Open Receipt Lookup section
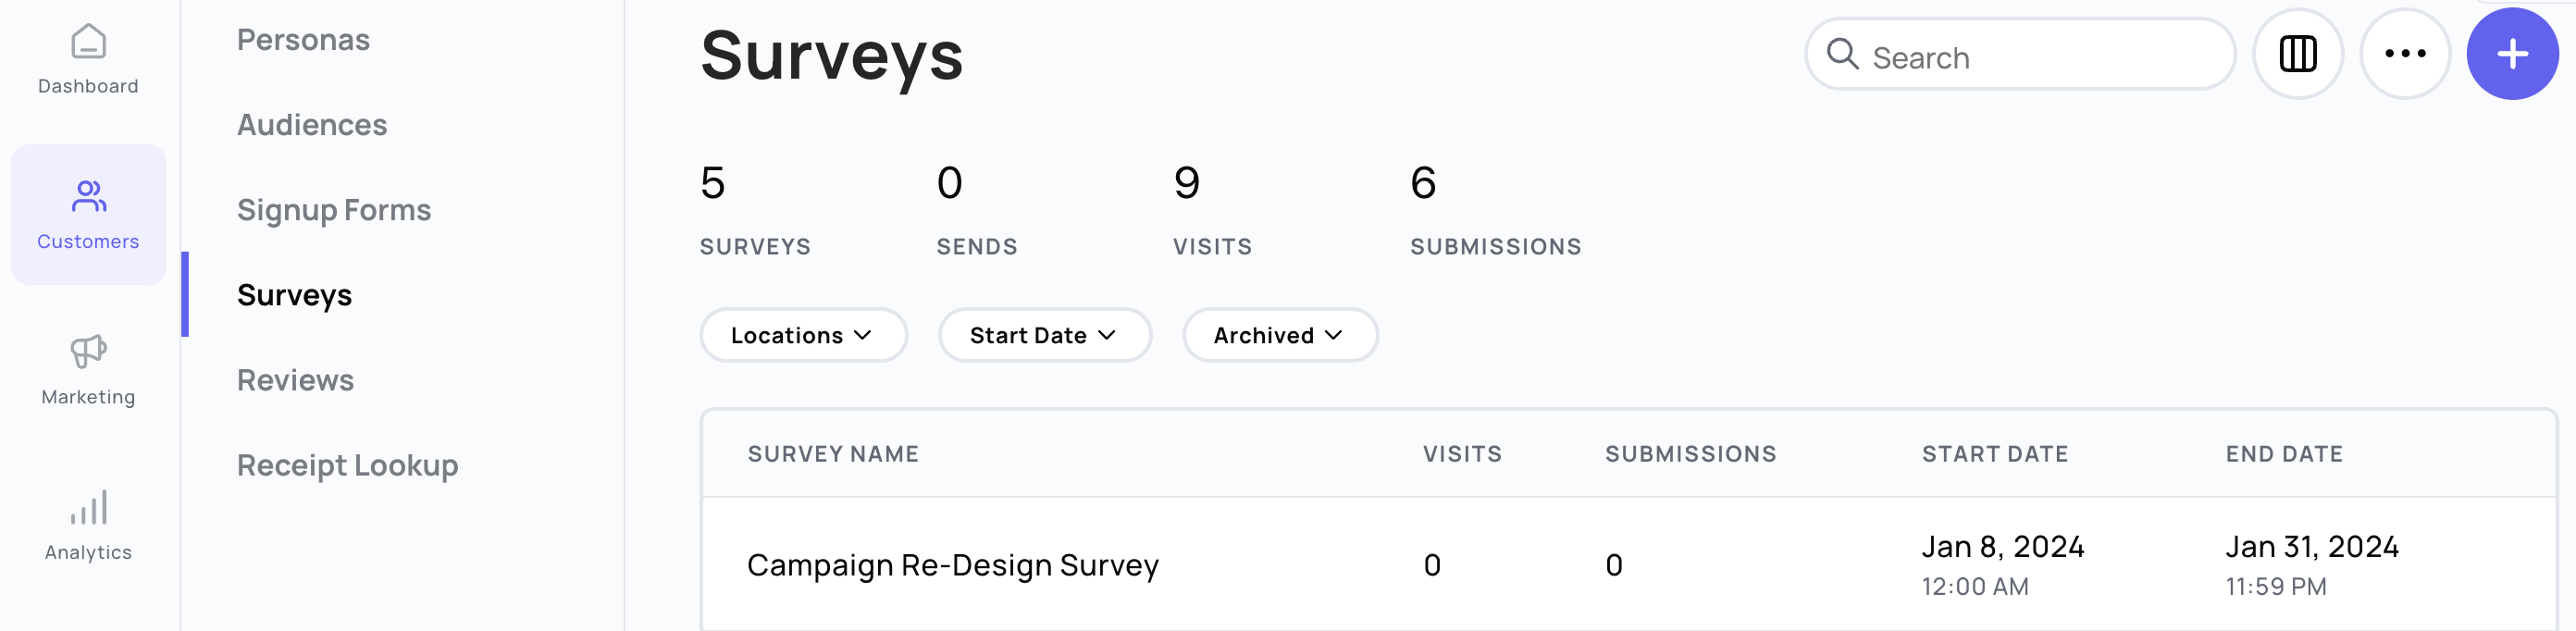The height and width of the screenshot is (631, 2576). click(347, 465)
